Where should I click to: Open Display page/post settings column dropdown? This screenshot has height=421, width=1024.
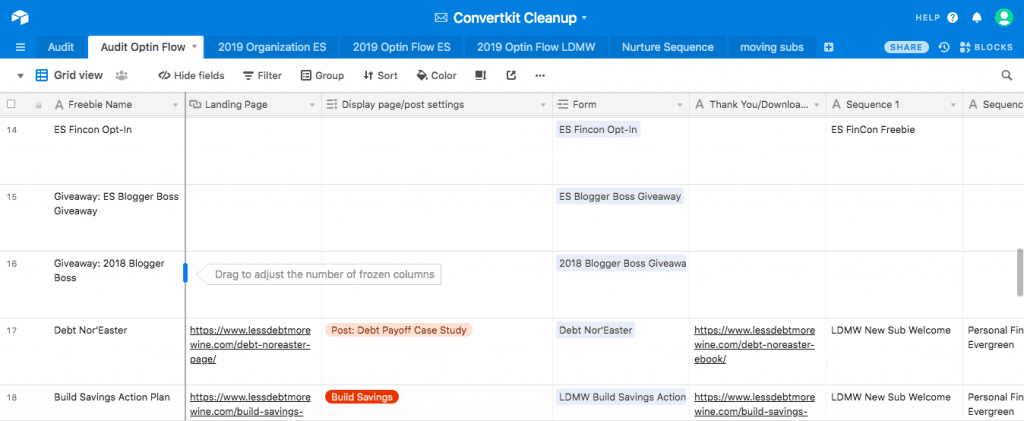543,104
